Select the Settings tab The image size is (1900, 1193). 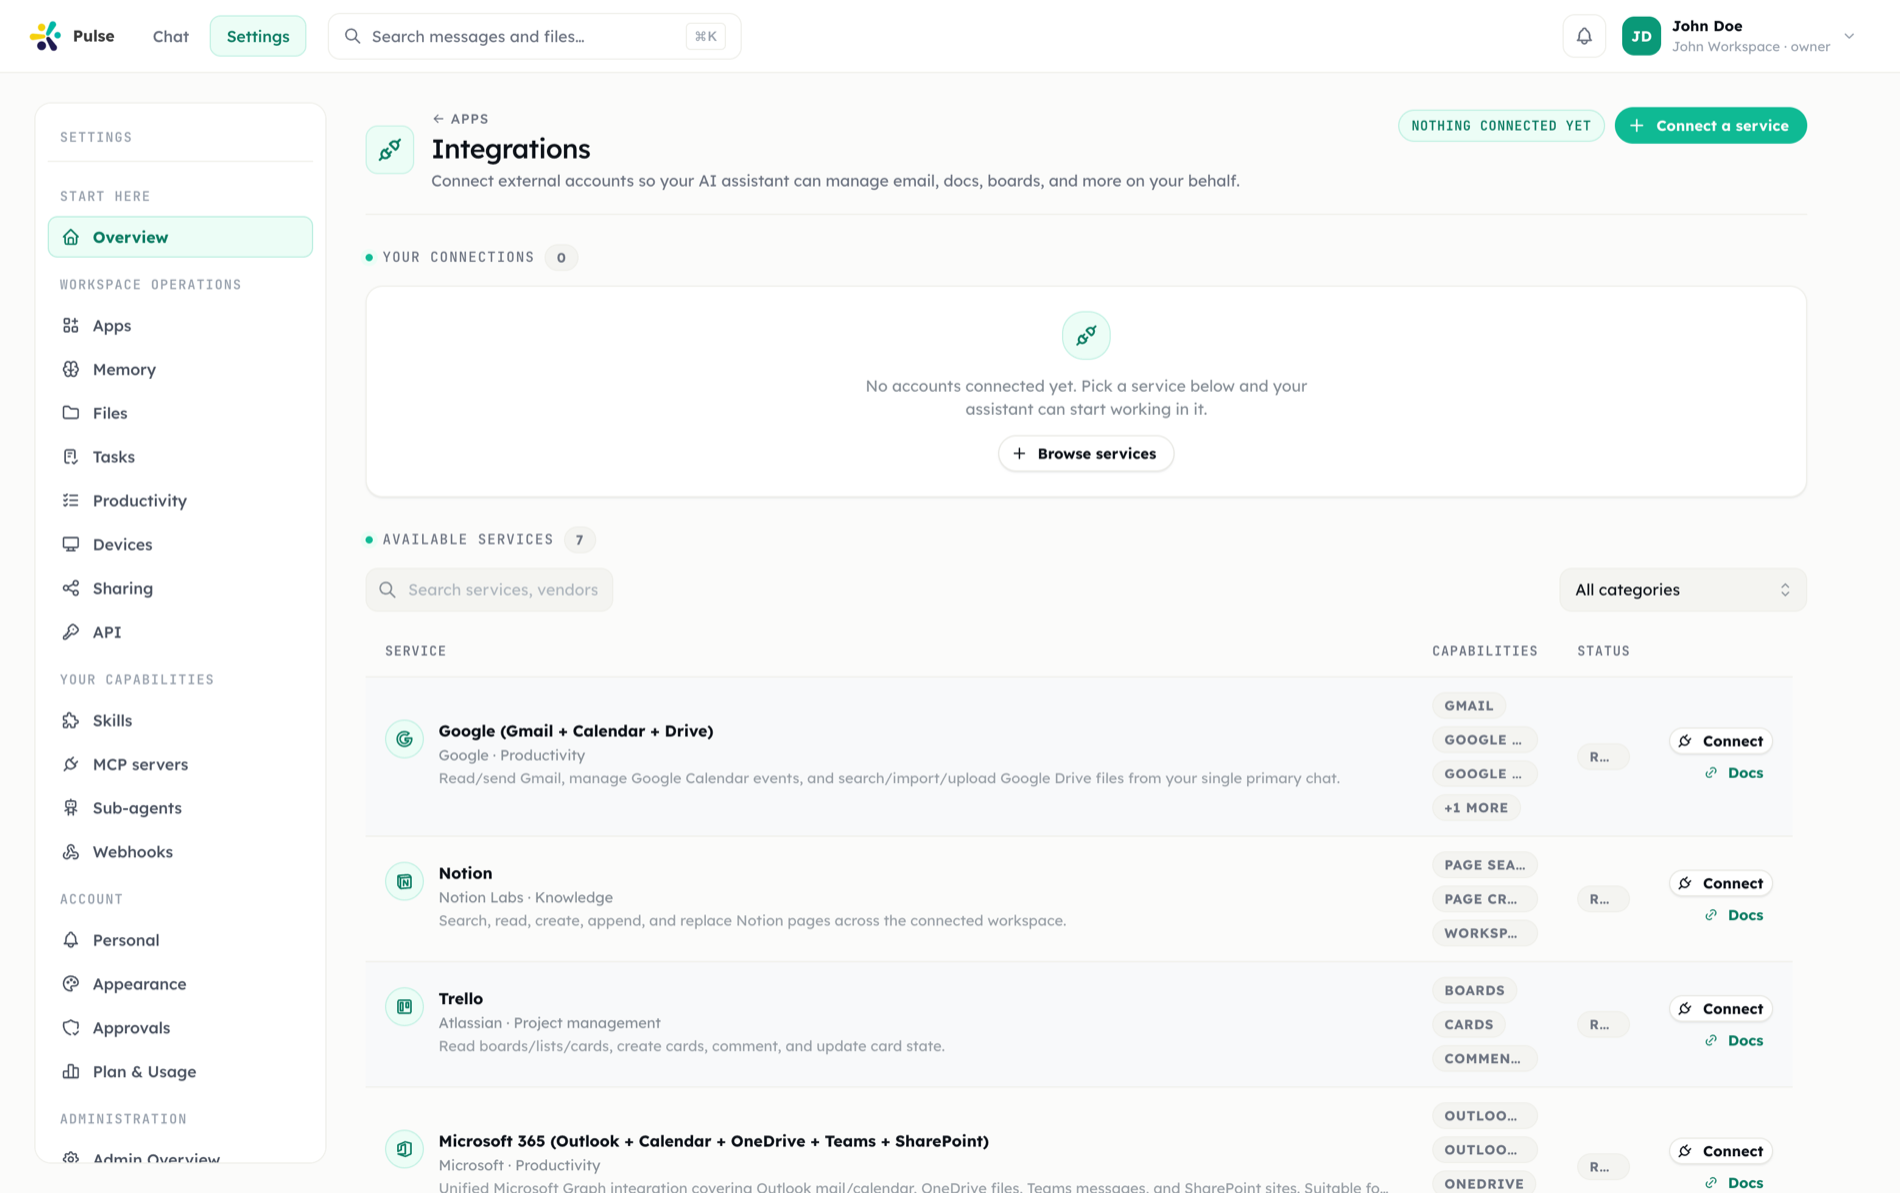(258, 36)
